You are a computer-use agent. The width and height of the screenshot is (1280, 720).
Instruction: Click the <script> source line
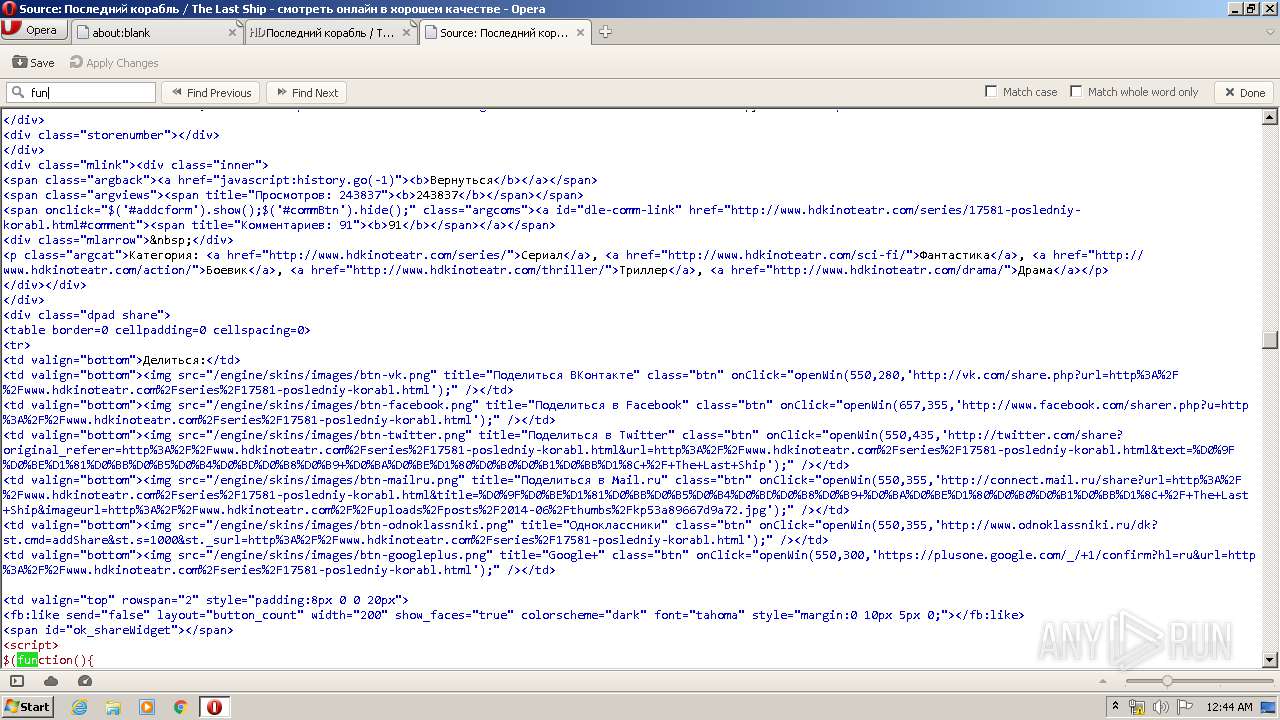(x=31, y=645)
